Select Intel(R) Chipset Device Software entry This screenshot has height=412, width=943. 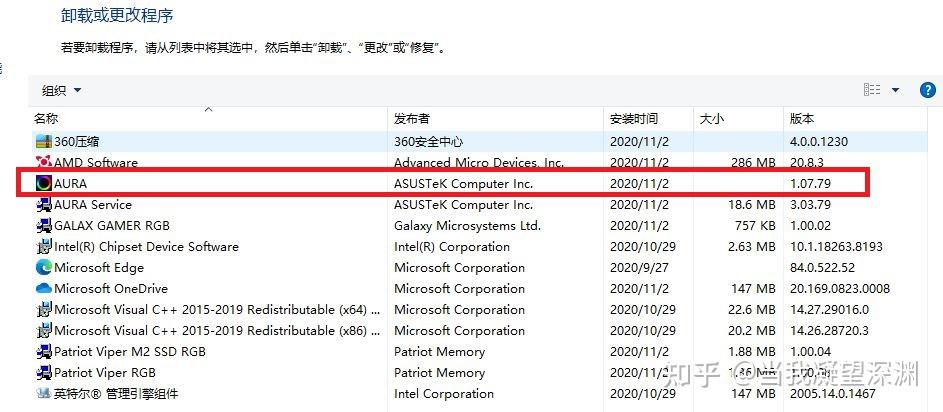point(146,247)
